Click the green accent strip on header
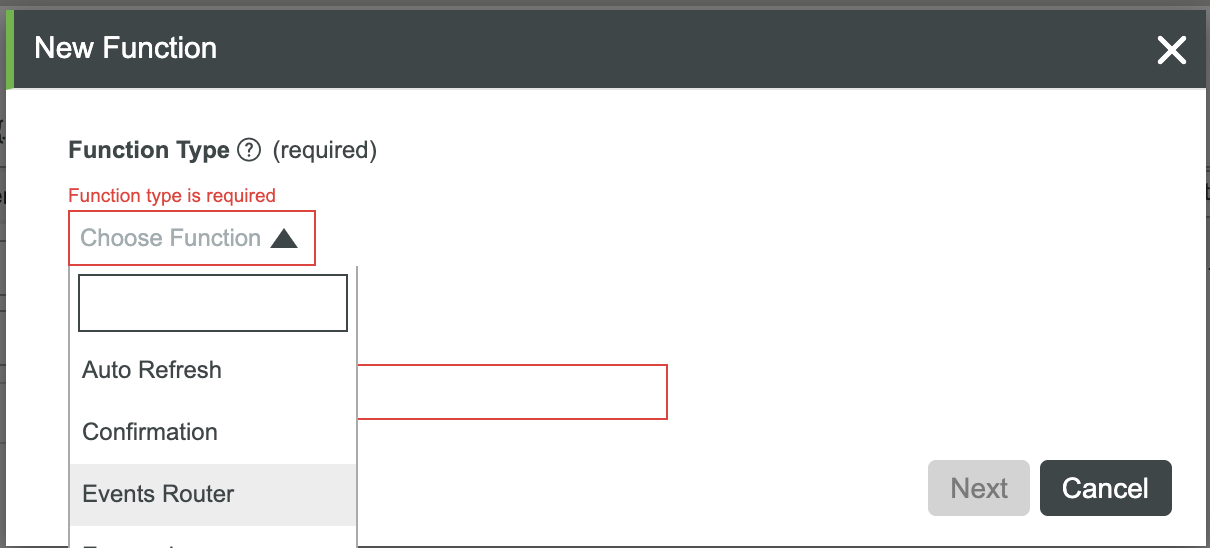The height and width of the screenshot is (548, 1210). [10, 48]
